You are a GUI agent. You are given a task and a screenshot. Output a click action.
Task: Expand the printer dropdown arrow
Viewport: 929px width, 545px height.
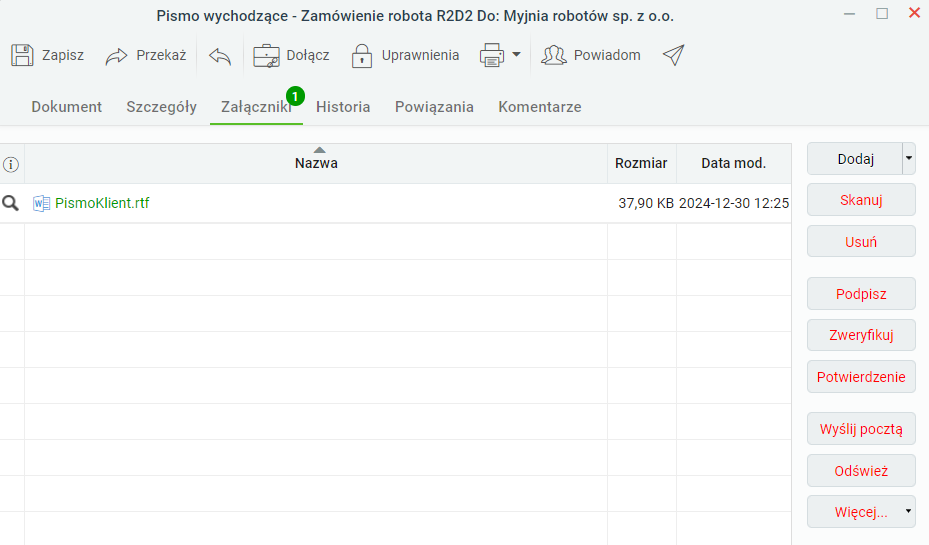tap(517, 54)
